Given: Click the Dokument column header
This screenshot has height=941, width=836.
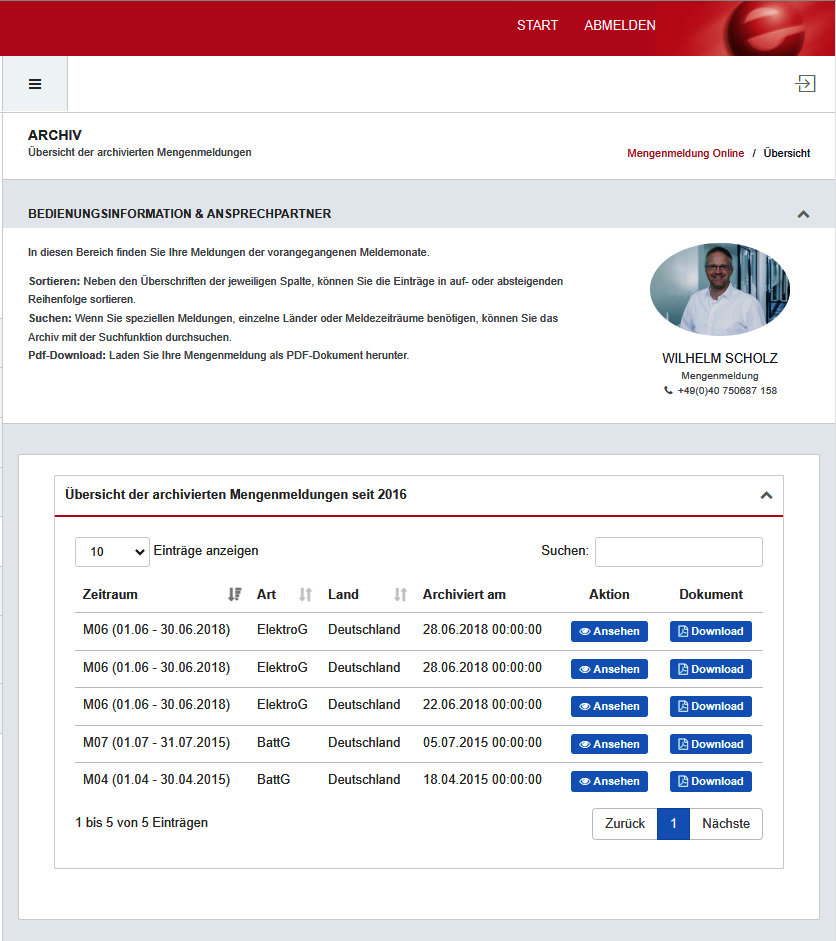Looking at the screenshot, I should coord(711,594).
